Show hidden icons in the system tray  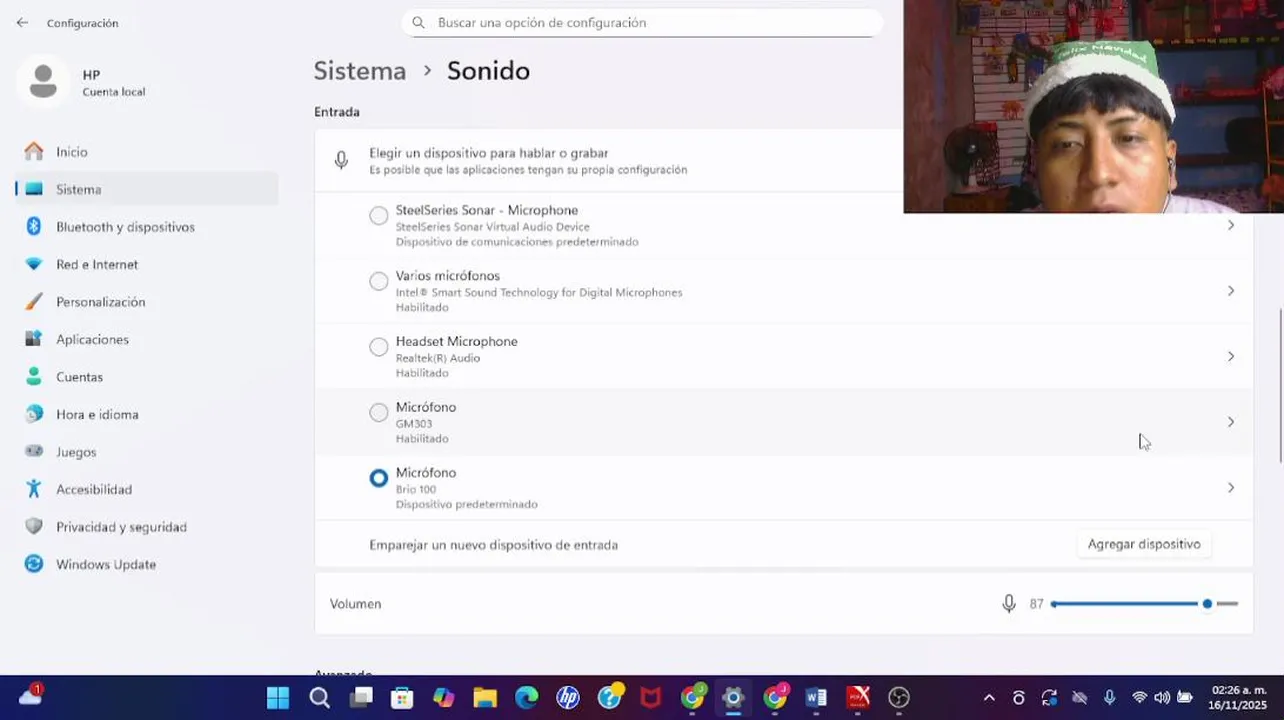click(989, 698)
